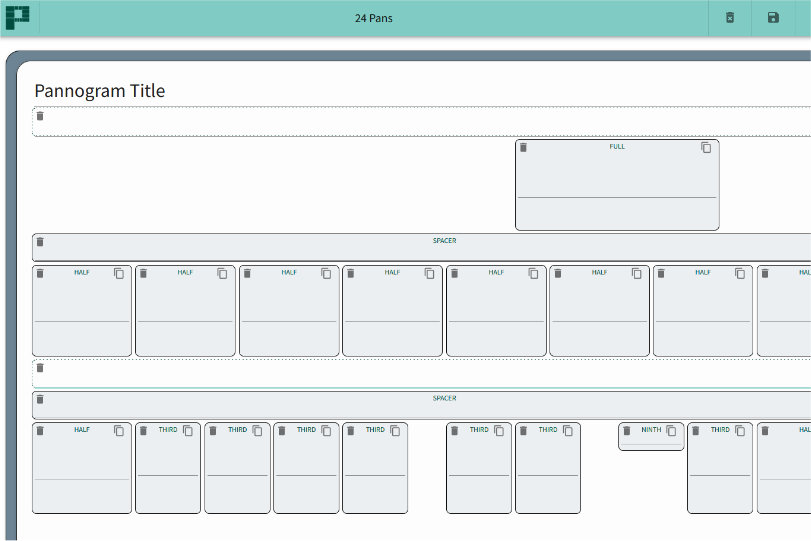Delete the NINTH pan via its trash icon

click(627, 431)
